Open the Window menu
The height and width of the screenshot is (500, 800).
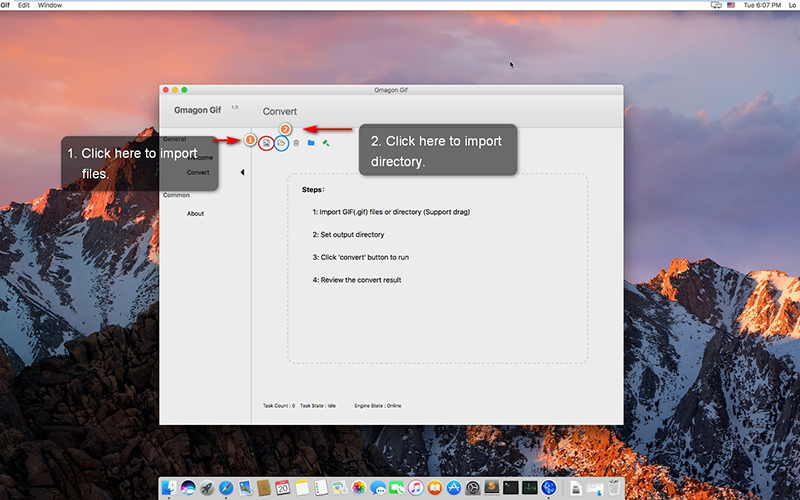point(50,5)
